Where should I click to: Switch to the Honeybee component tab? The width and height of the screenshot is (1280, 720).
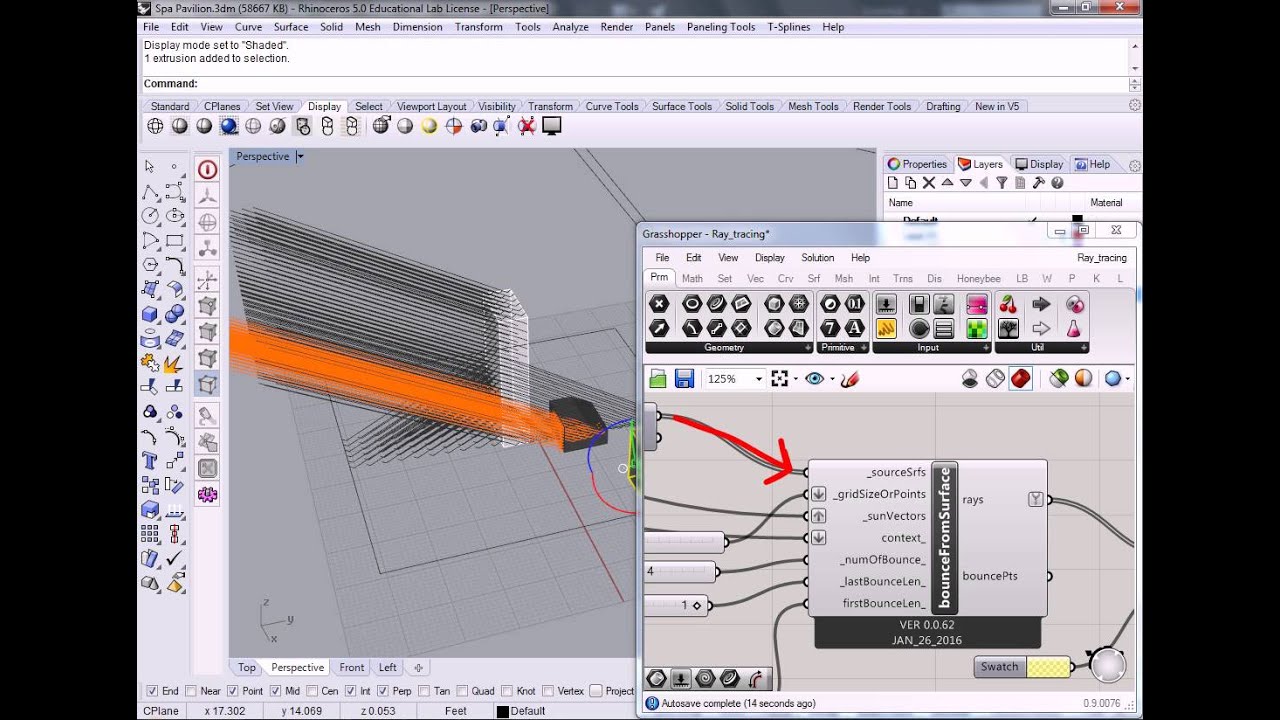tap(978, 279)
